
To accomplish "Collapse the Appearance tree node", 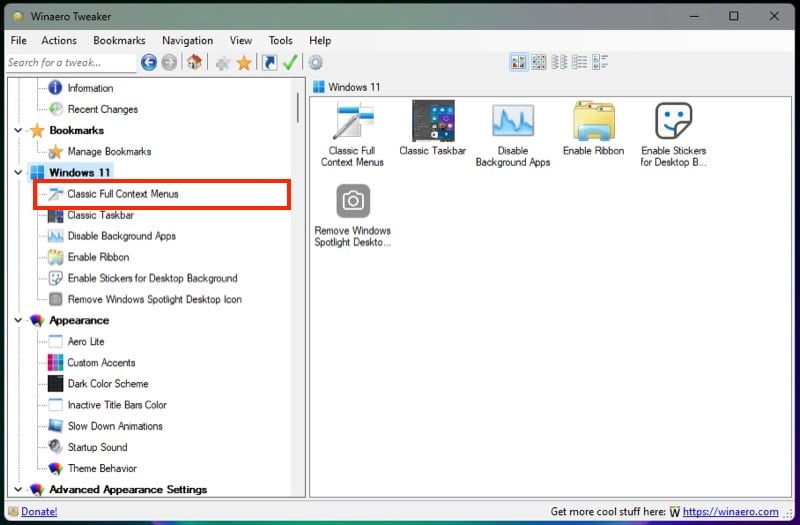I will 18,320.
